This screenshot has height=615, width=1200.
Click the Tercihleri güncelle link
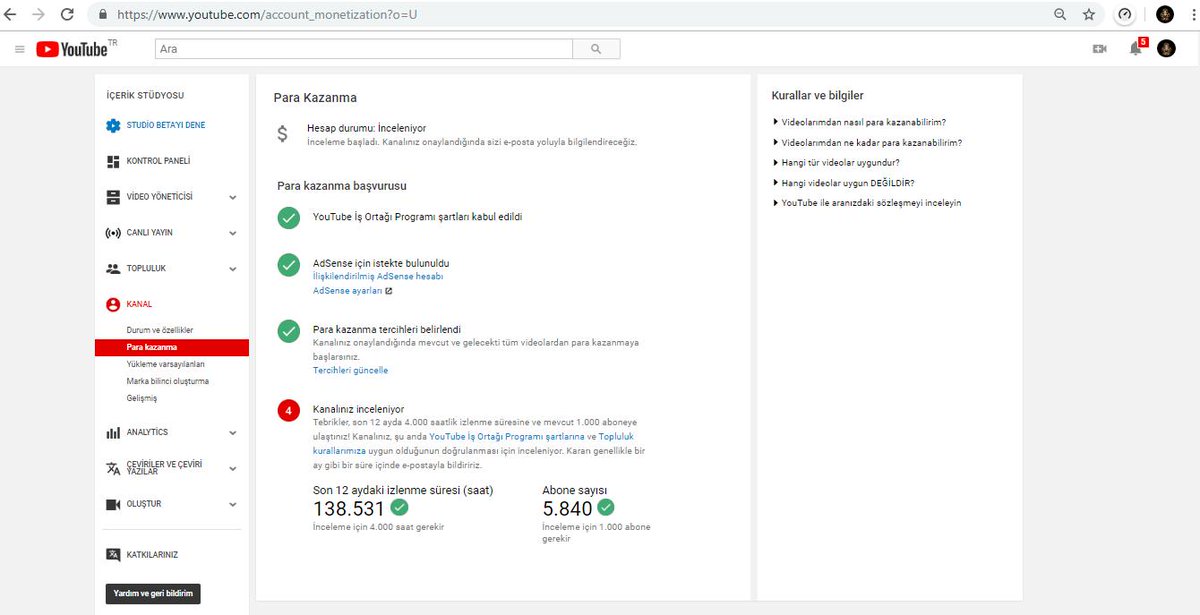[x=350, y=370]
